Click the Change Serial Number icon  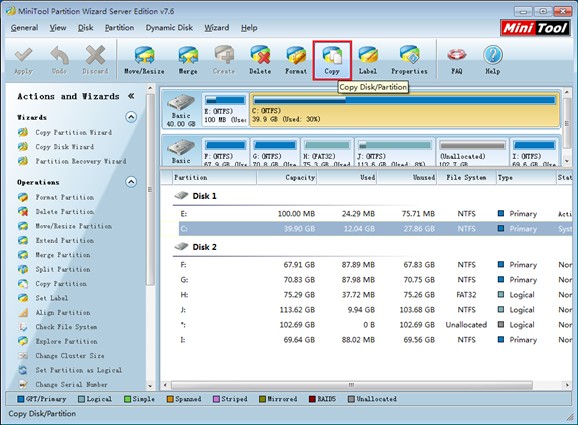click(x=23, y=384)
